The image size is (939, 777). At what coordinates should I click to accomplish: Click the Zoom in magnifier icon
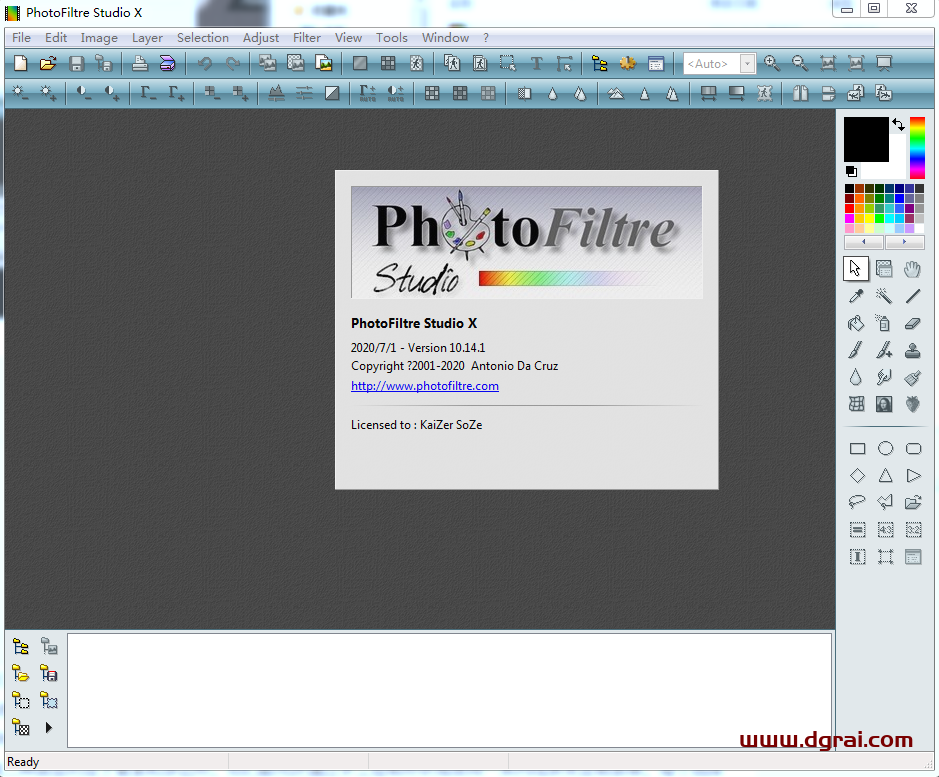(771, 64)
